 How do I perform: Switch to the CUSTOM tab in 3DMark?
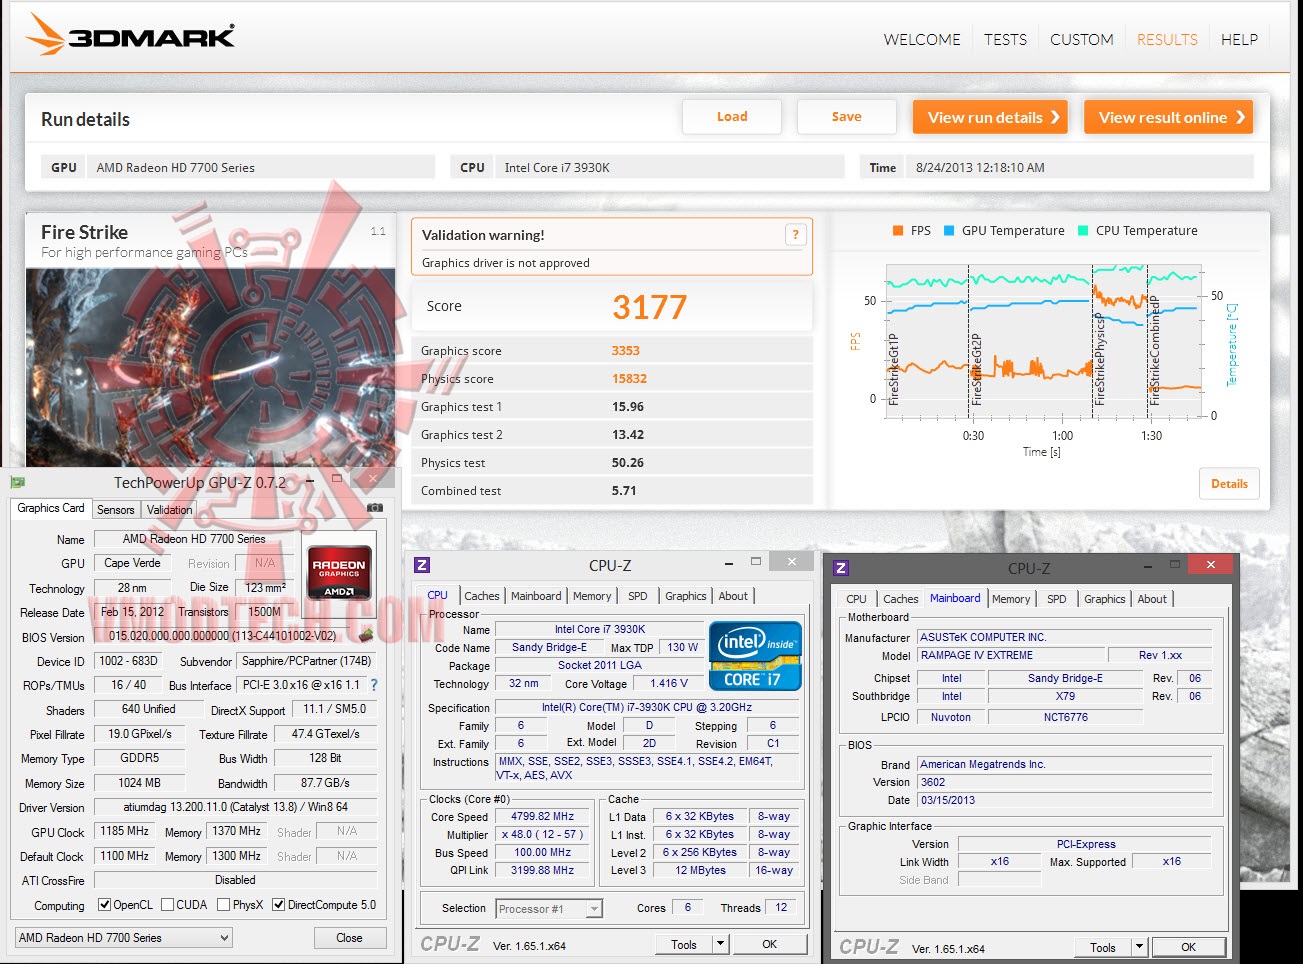1082,40
